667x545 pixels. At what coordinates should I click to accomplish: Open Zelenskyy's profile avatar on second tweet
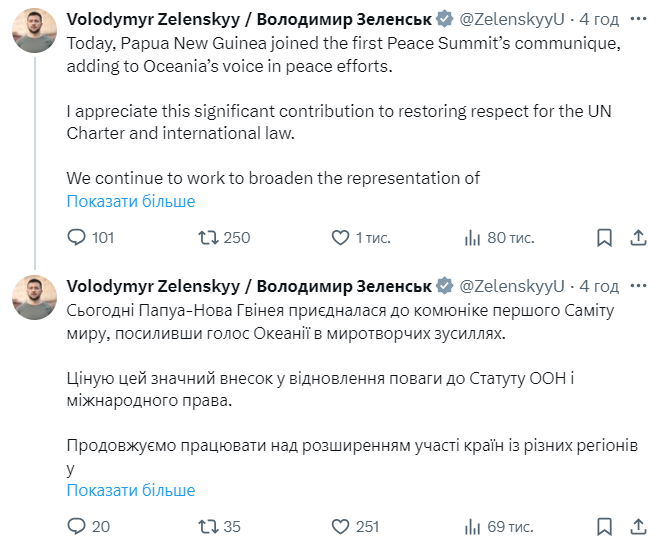point(34,297)
